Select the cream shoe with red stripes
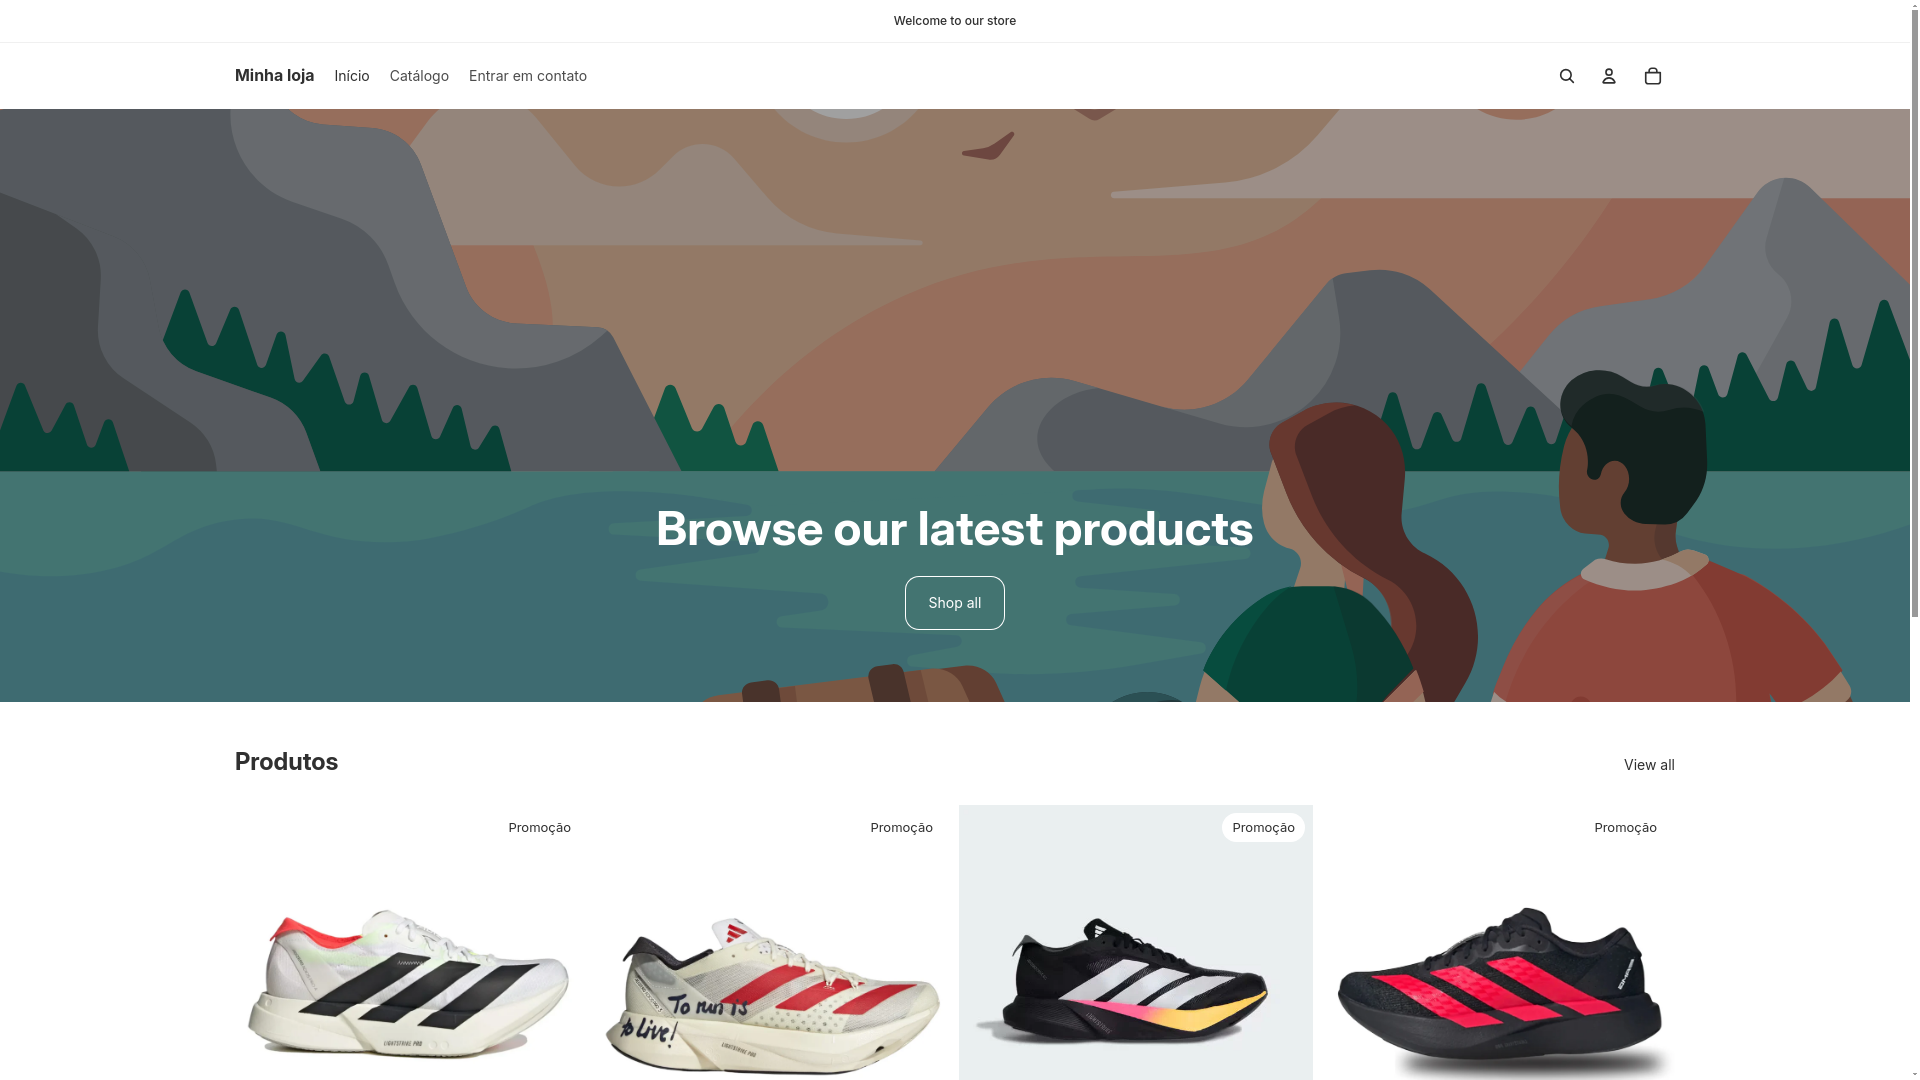 (x=772, y=995)
